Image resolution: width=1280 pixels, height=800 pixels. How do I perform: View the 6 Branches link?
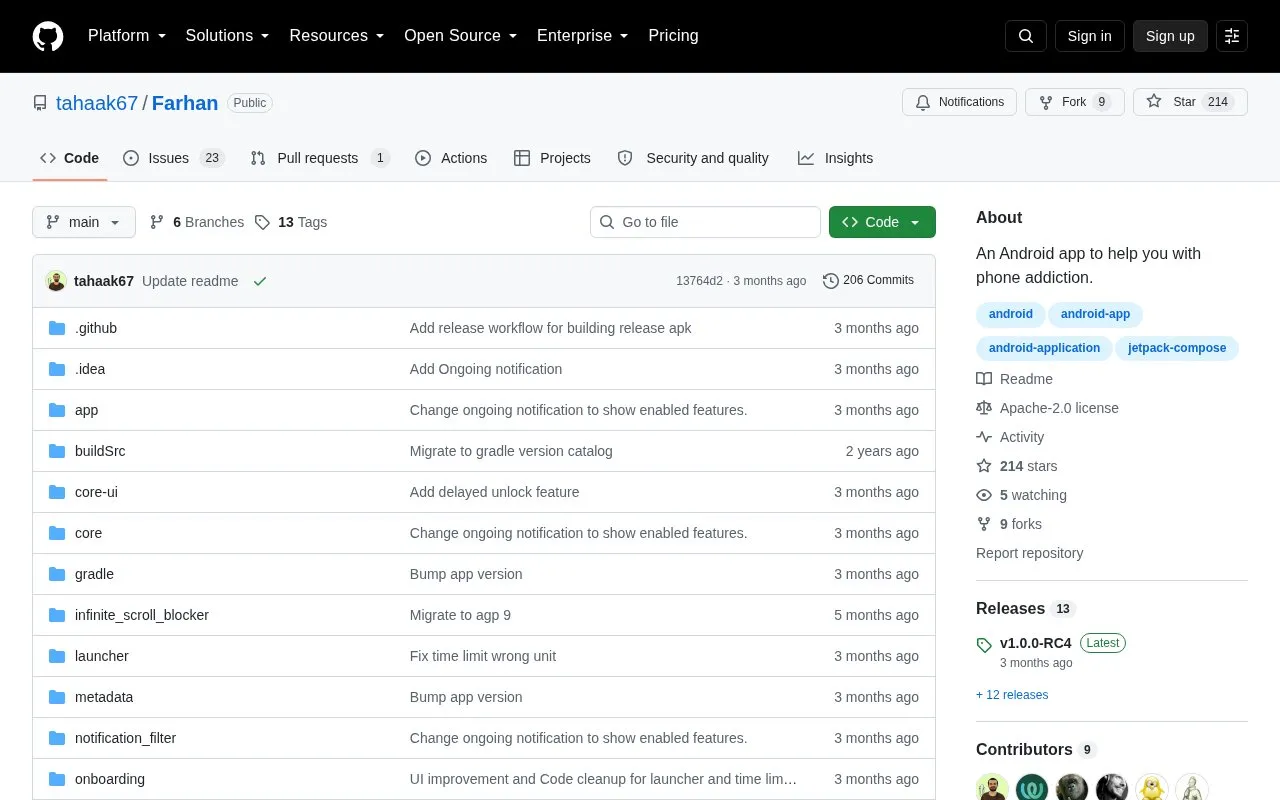197,222
